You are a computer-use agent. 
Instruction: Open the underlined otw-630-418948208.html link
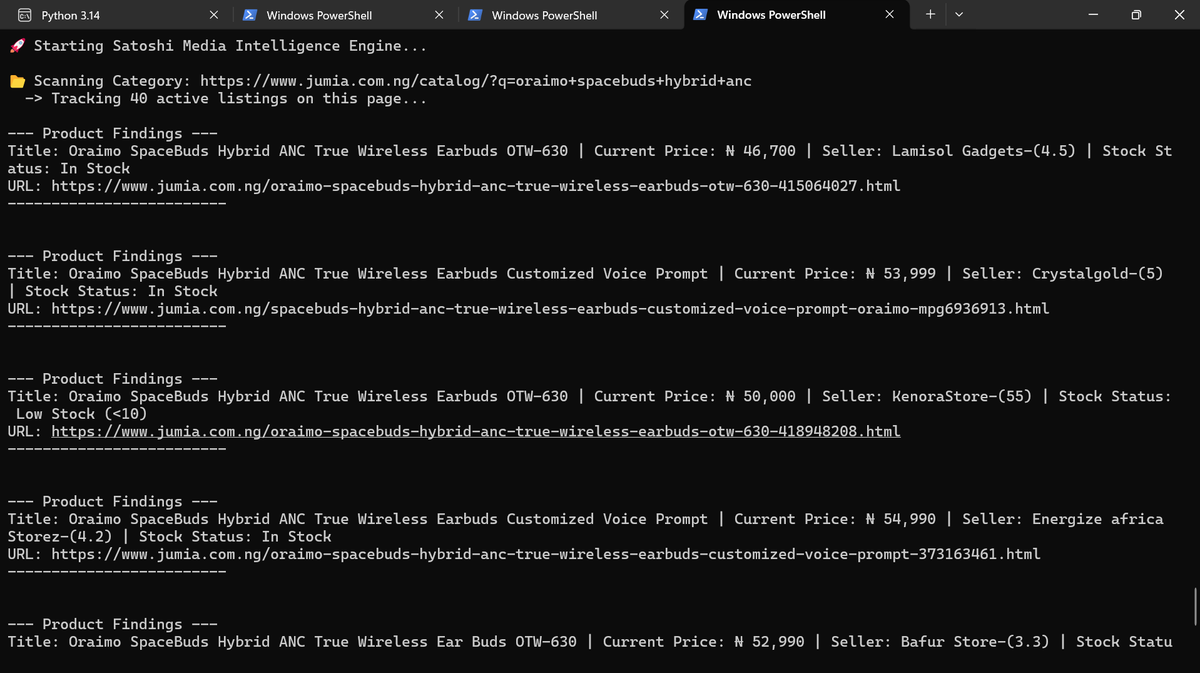475,431
